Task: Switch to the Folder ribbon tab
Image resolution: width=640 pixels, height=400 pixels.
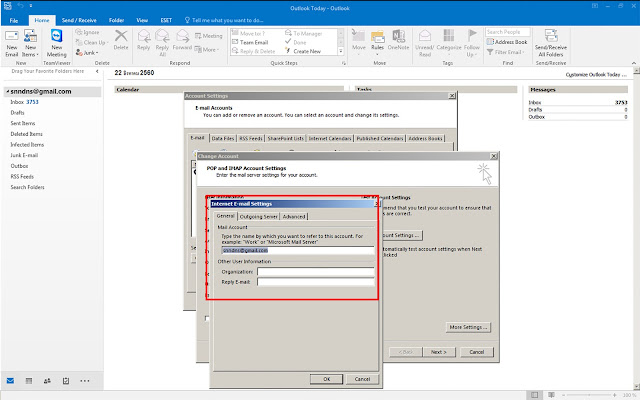Action: (116, 20)
